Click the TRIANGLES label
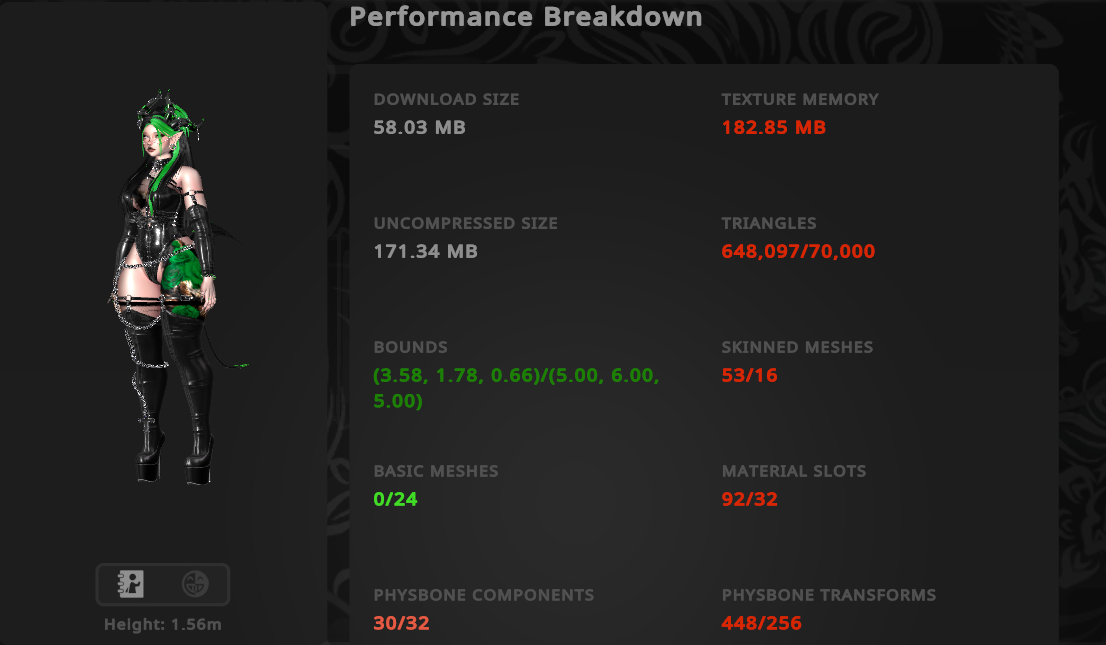The width and height of the screenshot is (1106, 645). tap(769, 223)
